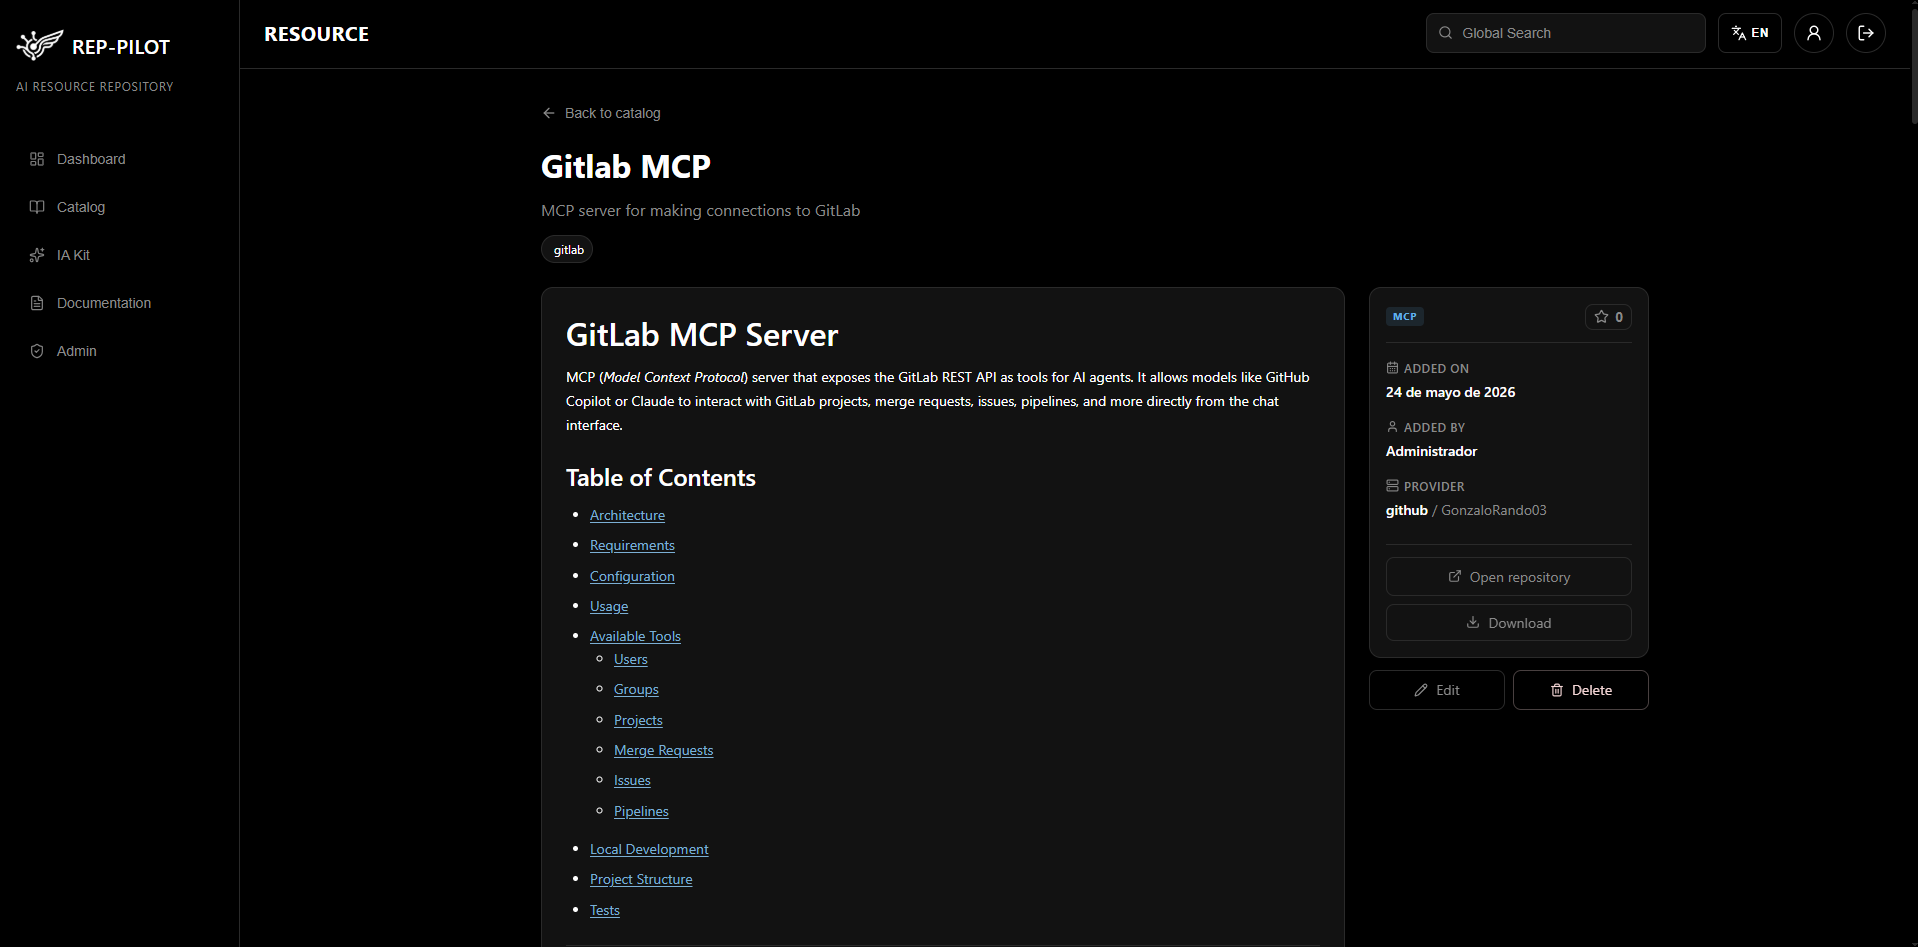This screenshot has width=1918, height=947.
Task: Click the 'GonzaloRando03' provider name
Action: coord(1494,510)
